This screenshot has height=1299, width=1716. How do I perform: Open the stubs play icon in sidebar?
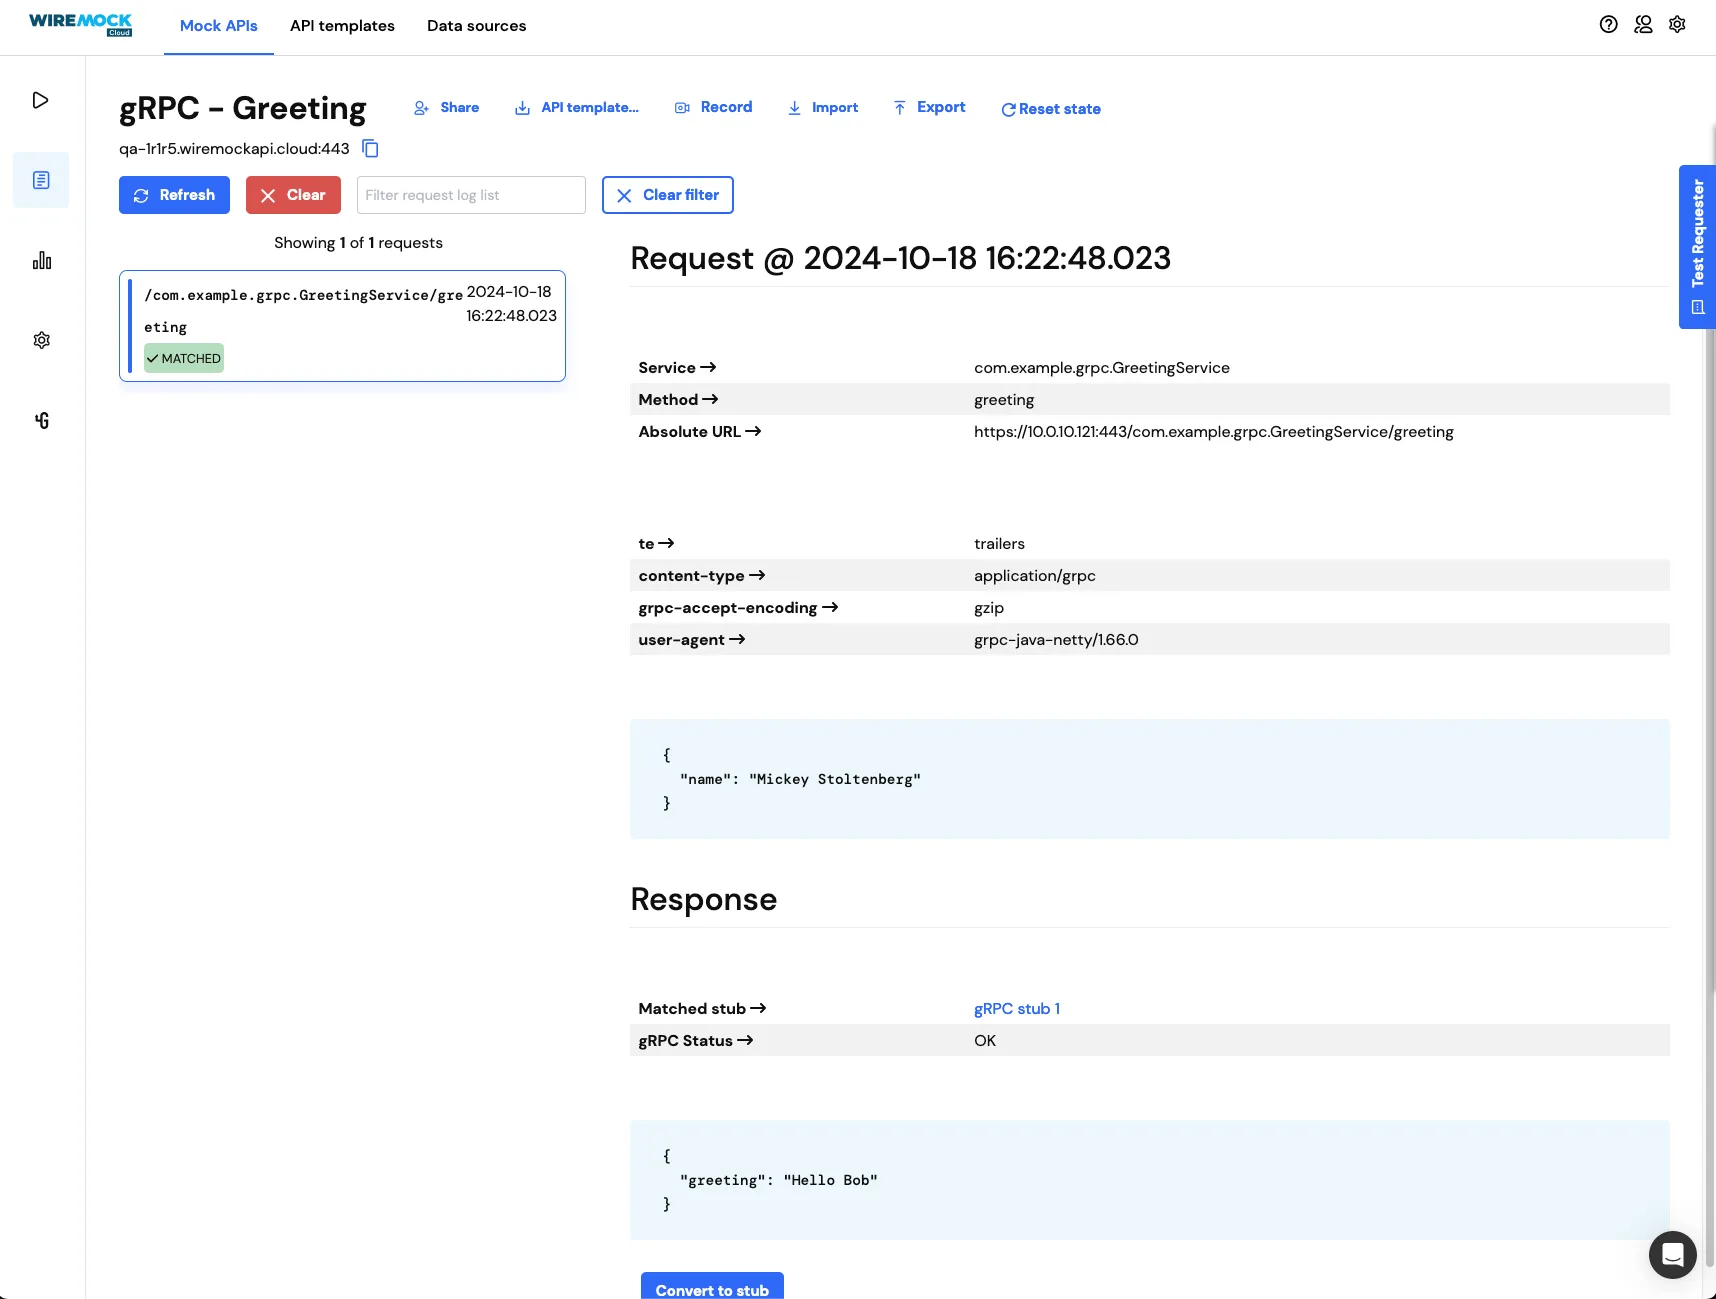pyautogui.click(x=41, y=100)
